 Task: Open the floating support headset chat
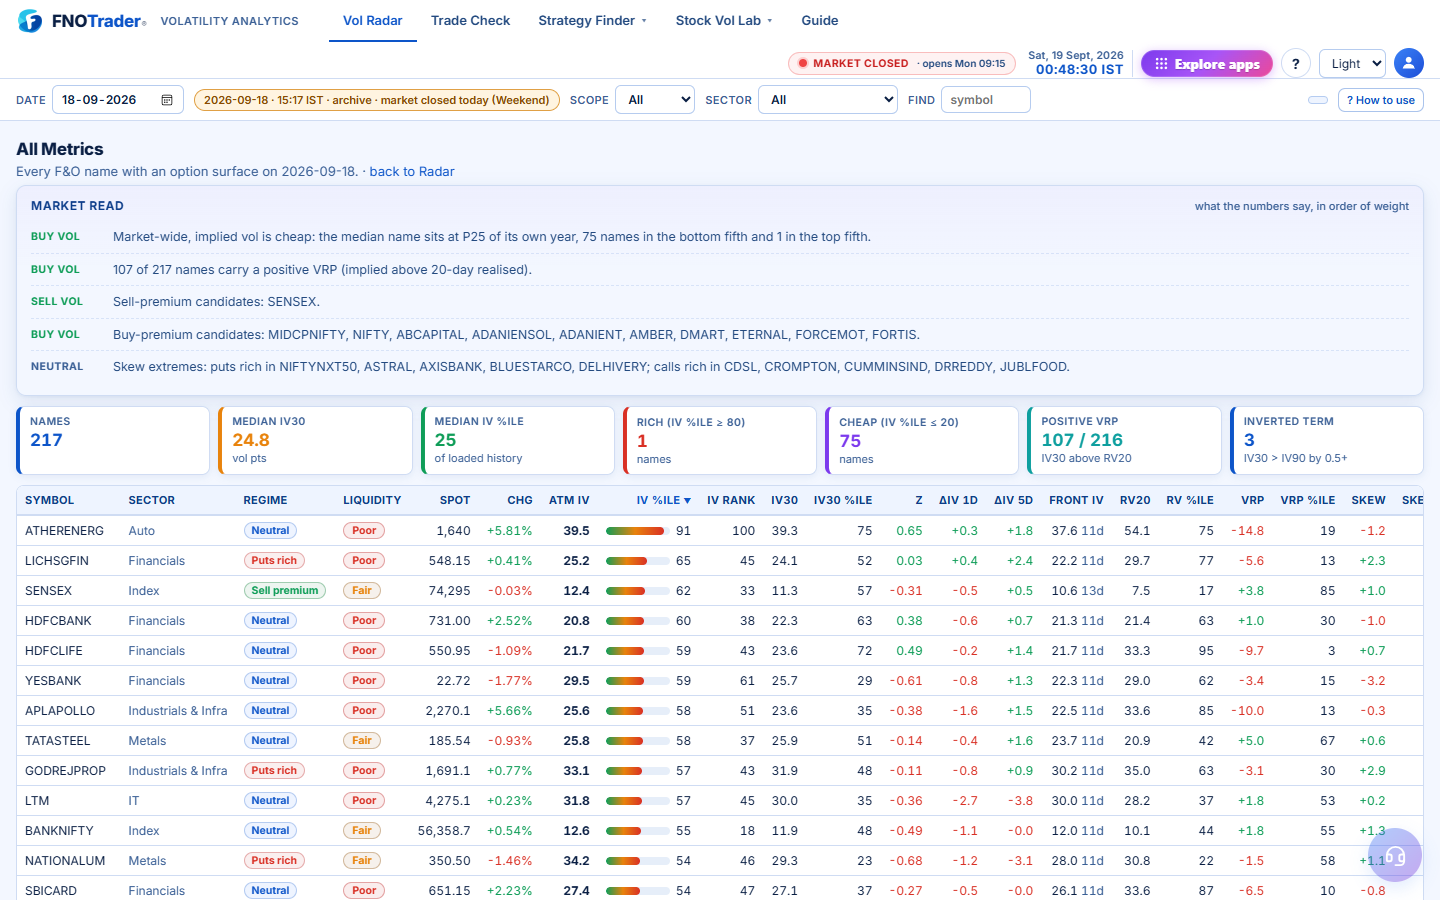(1395, 855)
